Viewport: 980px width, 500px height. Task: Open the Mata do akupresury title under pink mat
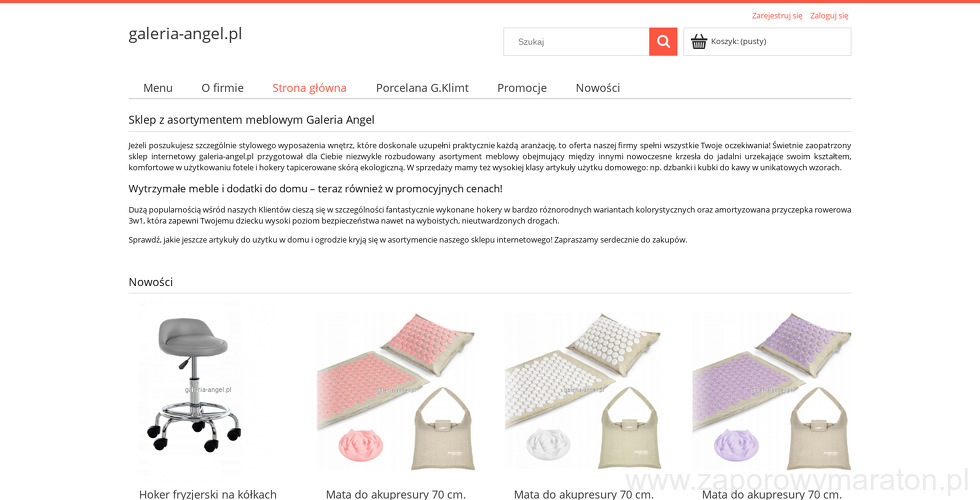pos(396,494)
